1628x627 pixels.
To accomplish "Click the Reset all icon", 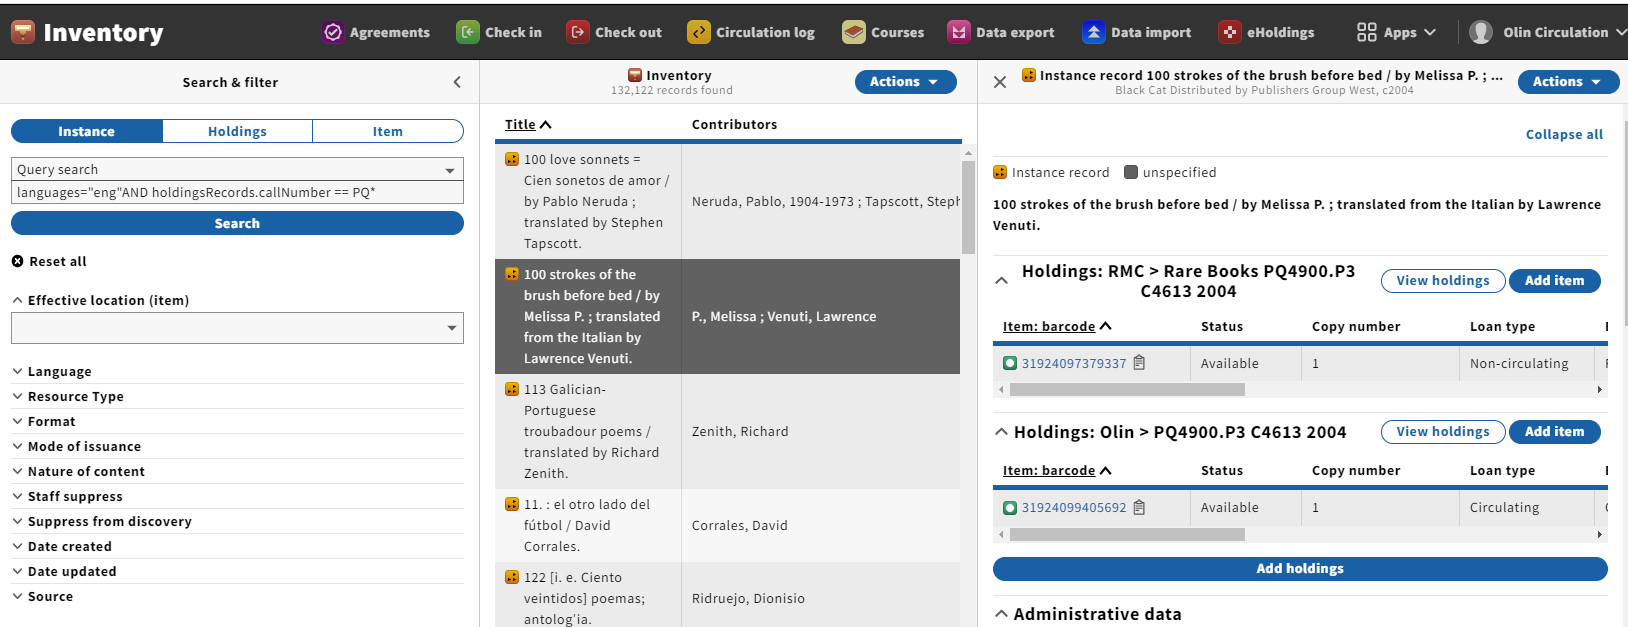I will pos(17,261).
